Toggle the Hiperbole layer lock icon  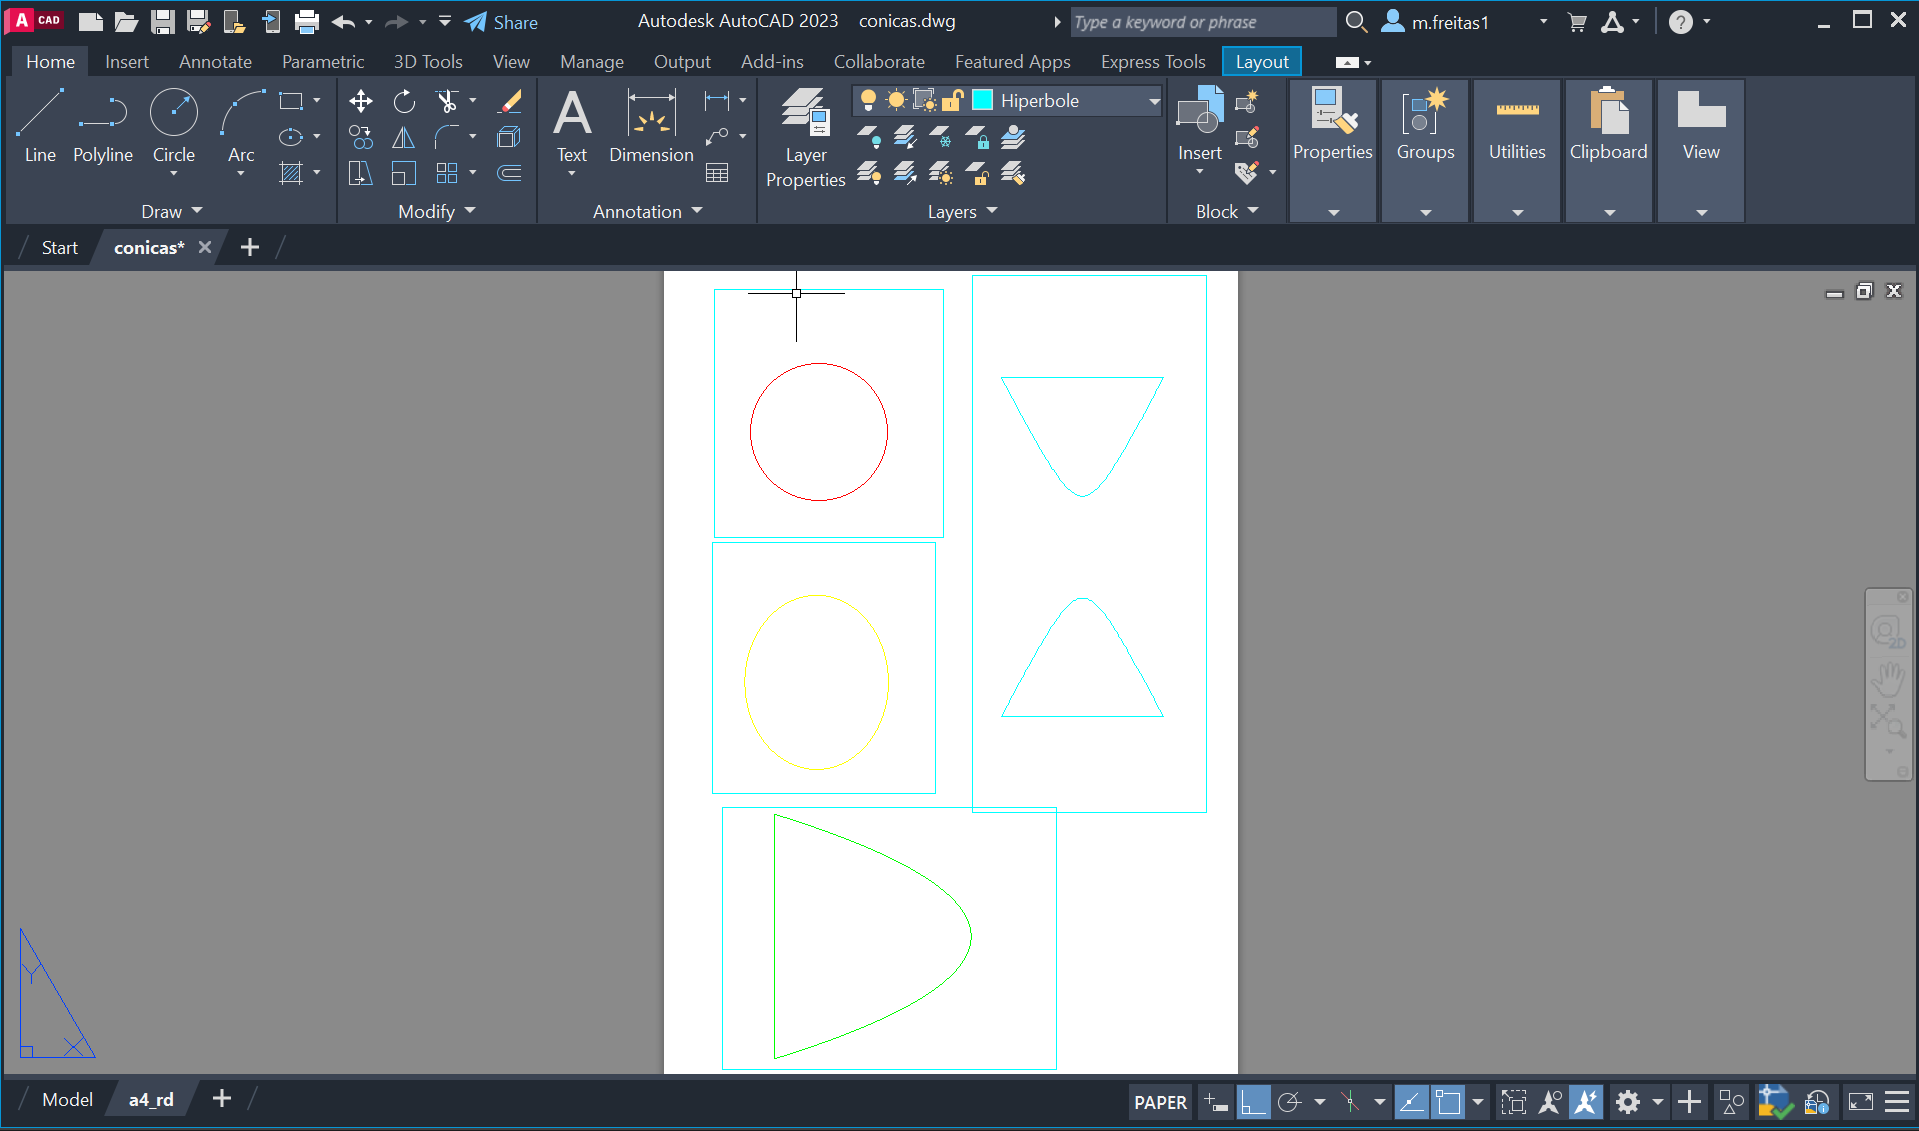[x=953, y=100]
